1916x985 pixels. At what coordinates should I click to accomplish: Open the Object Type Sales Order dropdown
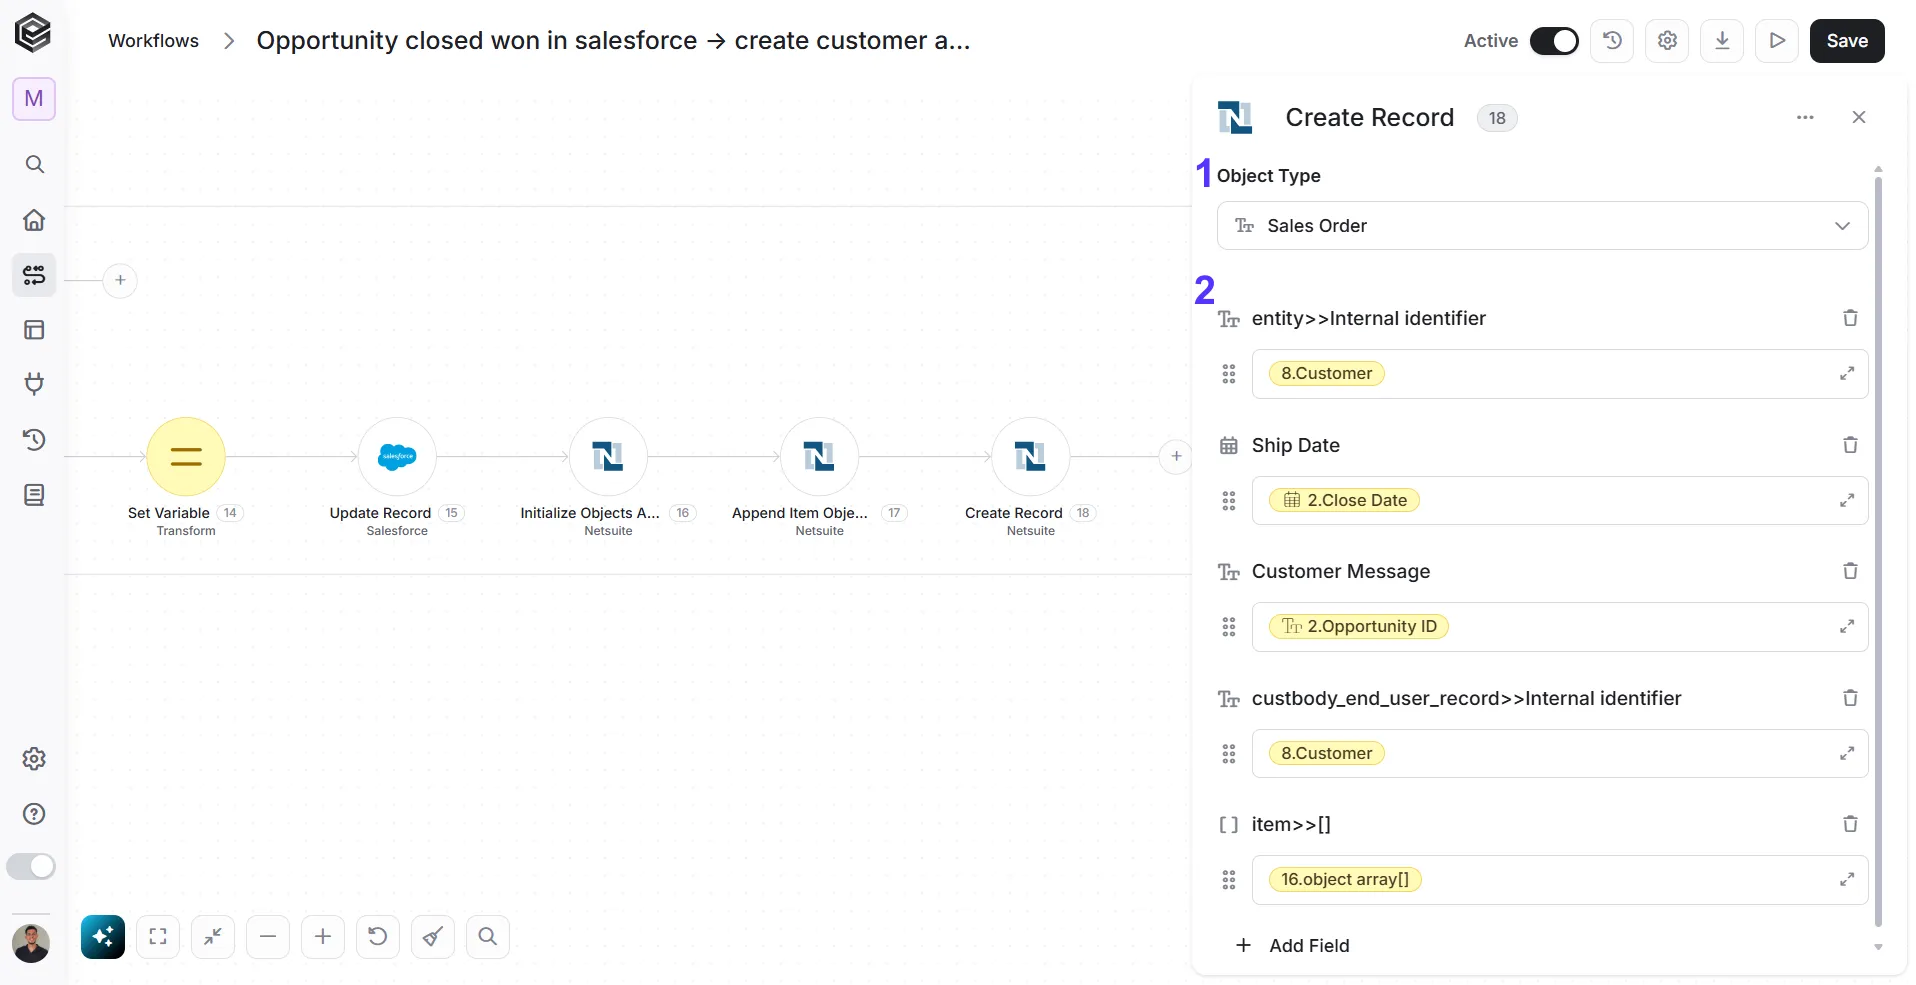[1542, 226]
